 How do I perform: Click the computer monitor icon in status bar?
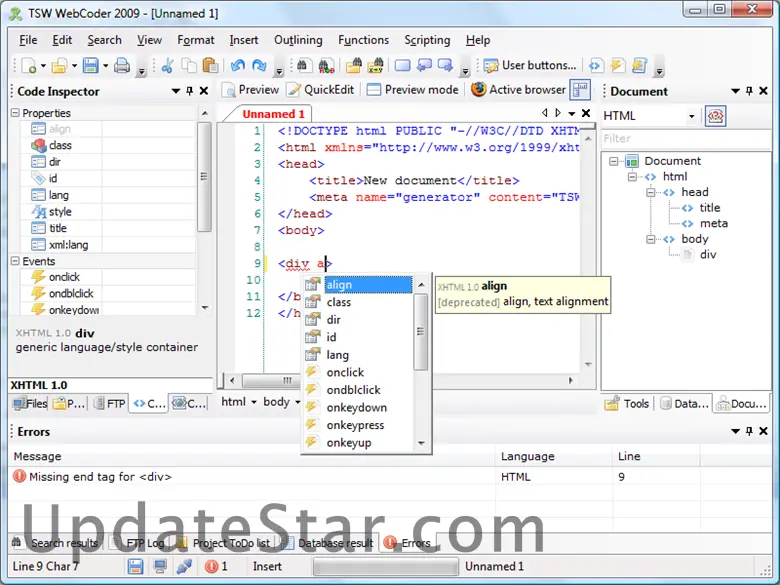160,566
